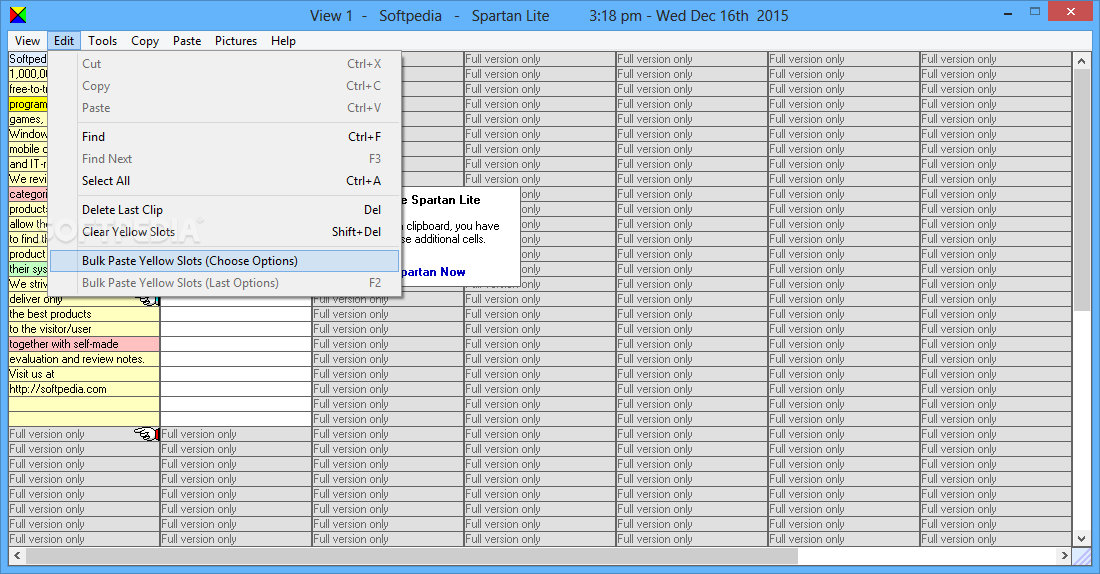1100x574 pixels.
Task: Close the Spartan Lite window
Action: click(1071, 12)
